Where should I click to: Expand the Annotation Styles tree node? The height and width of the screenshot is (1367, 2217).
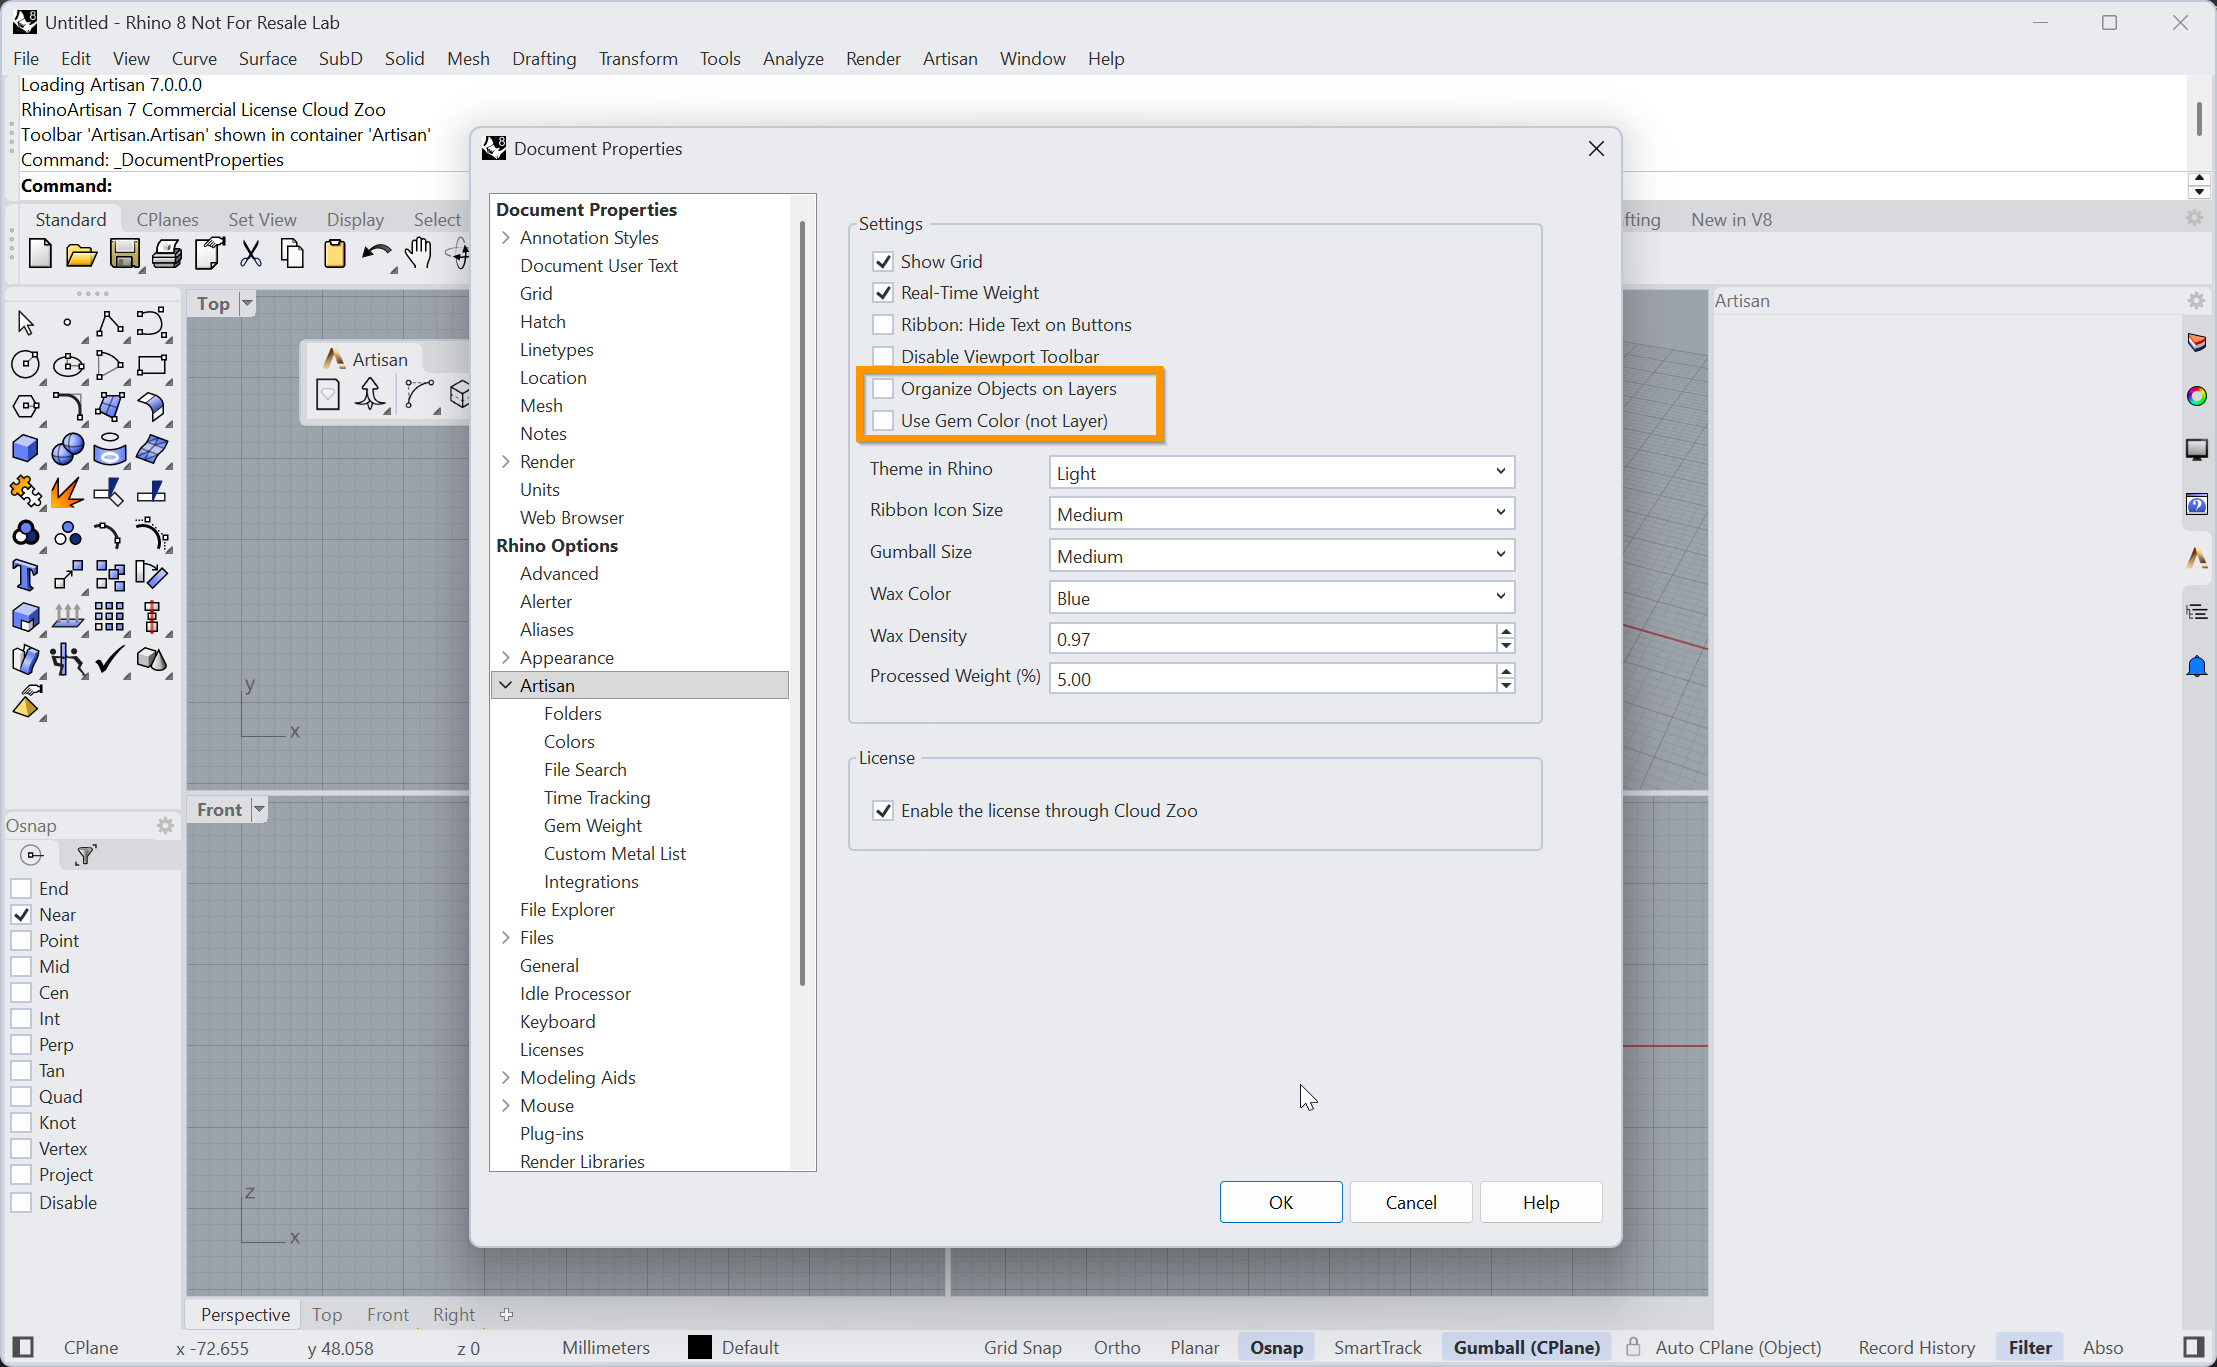point(506,238)
